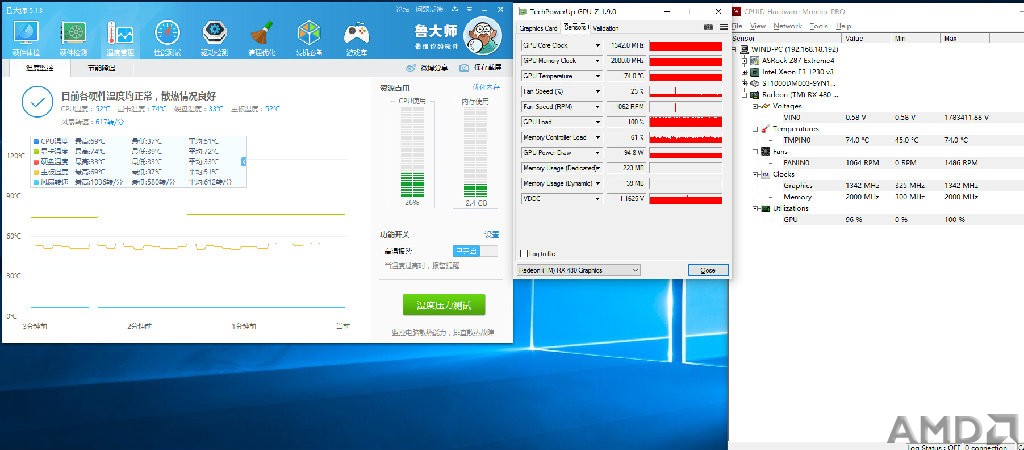The width and height of the screenshot is (1024, 450).
Task: Toggle the graphics card temperature legend entry
Action: 52,151
